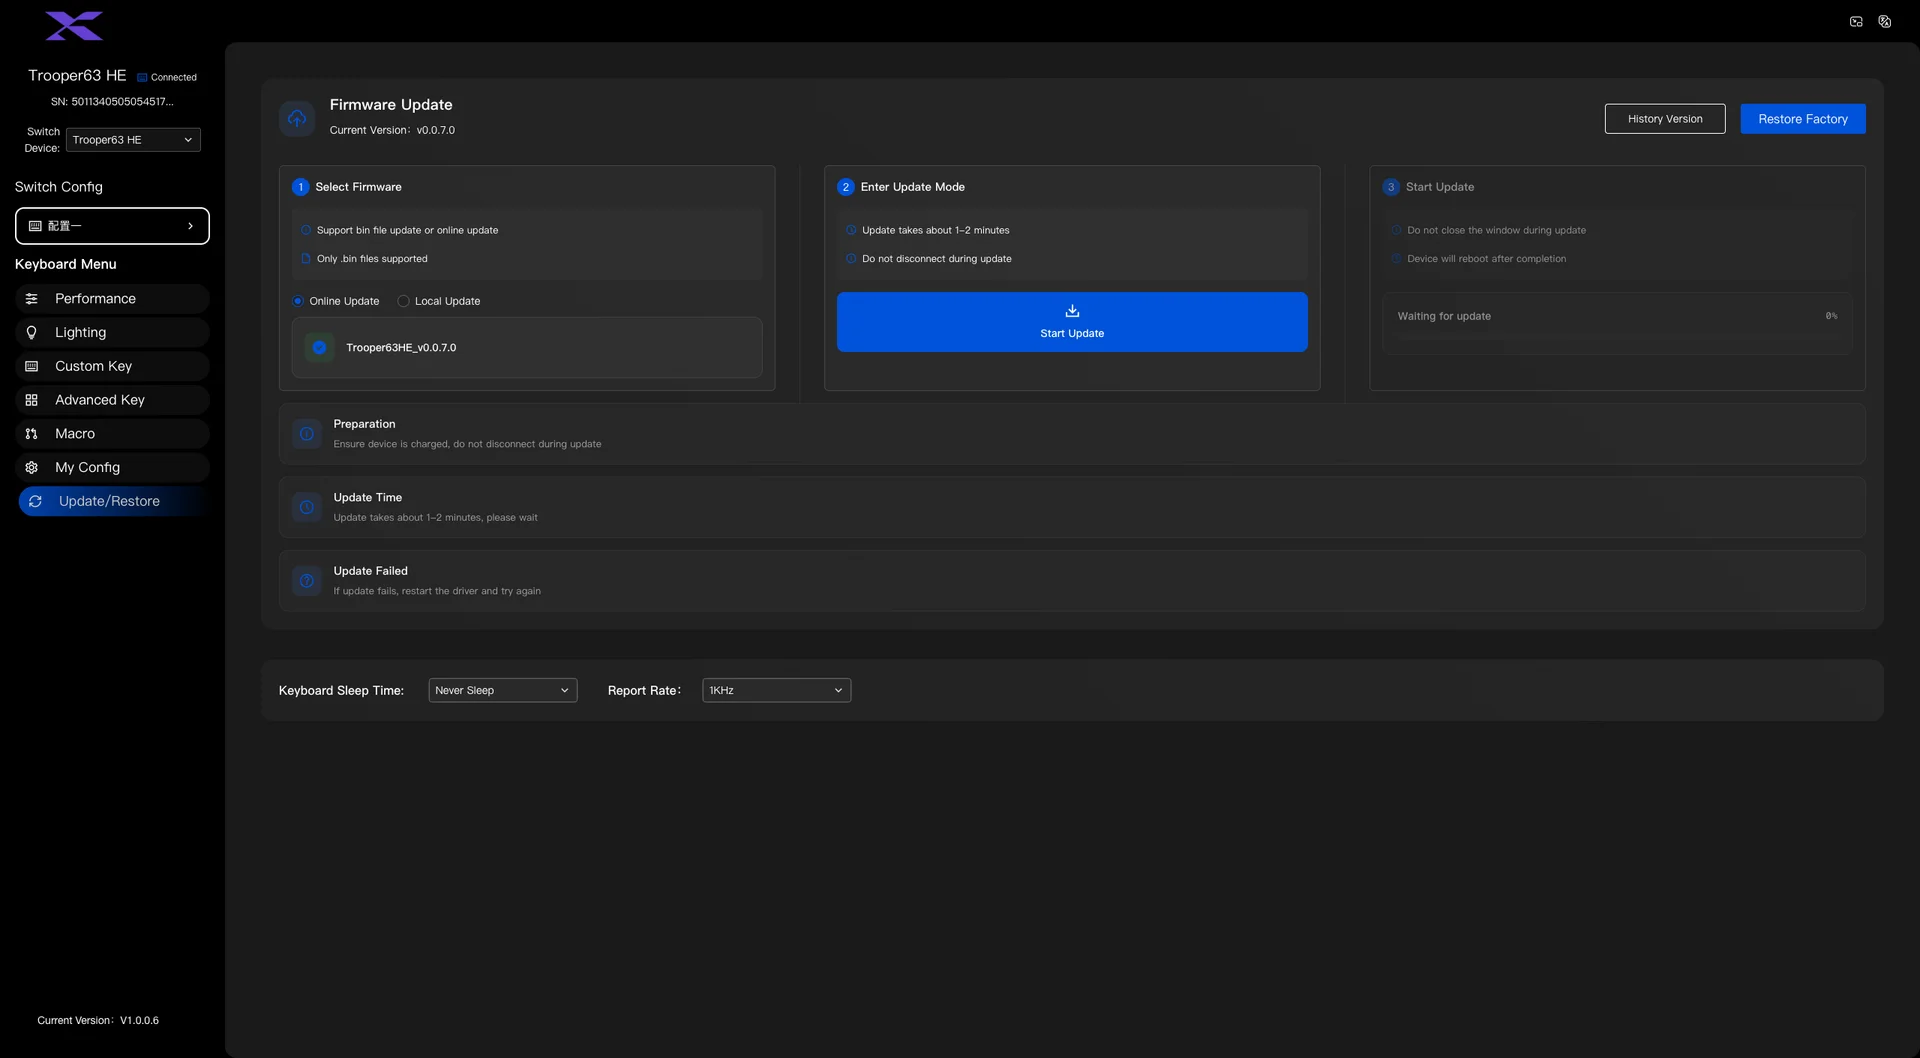Click the Lighting bulb icon
The height and width of the screenshot is (1058, 1920).
(x=32, y=332)
